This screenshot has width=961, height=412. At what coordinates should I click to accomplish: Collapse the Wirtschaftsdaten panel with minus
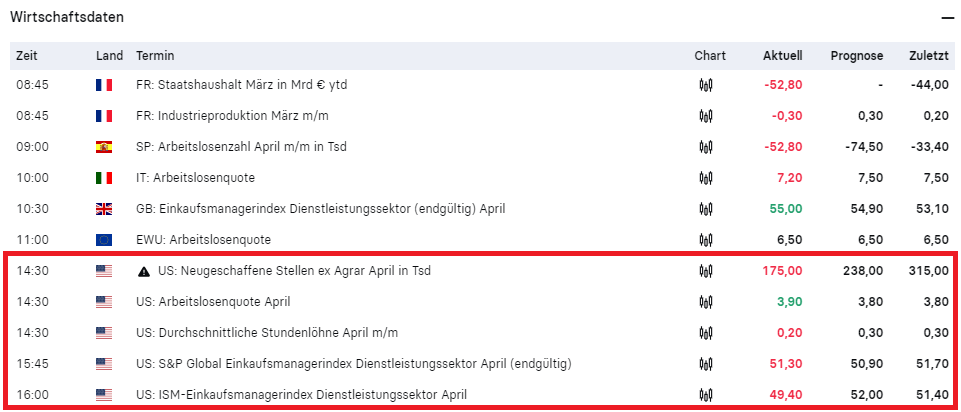948,18
